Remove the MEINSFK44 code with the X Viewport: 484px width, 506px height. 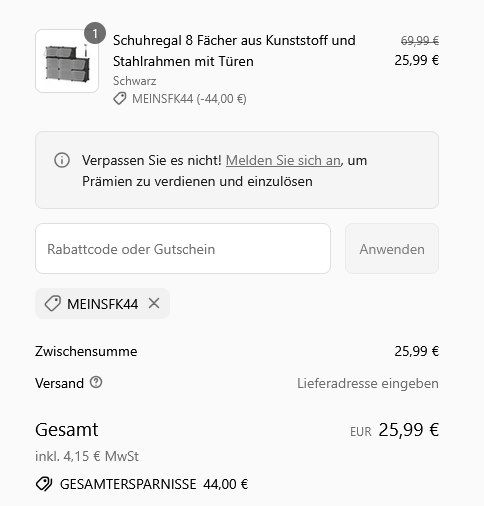(x=154, y=303)
